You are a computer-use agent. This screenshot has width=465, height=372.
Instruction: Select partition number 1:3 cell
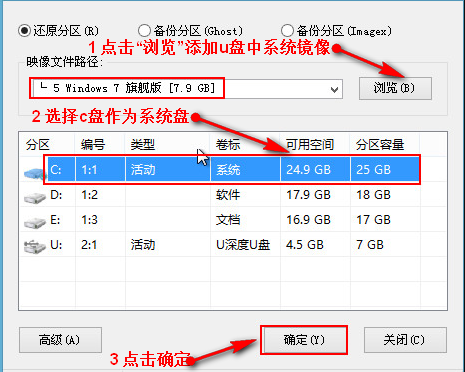(x=90, y=220)
